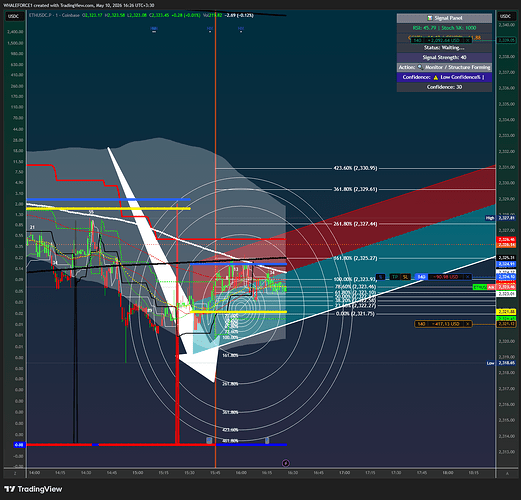The height and width of the screenshot is (500, 521).
Task: Toggle the auto-scale A button at bottom right
Action: point(507,473)
